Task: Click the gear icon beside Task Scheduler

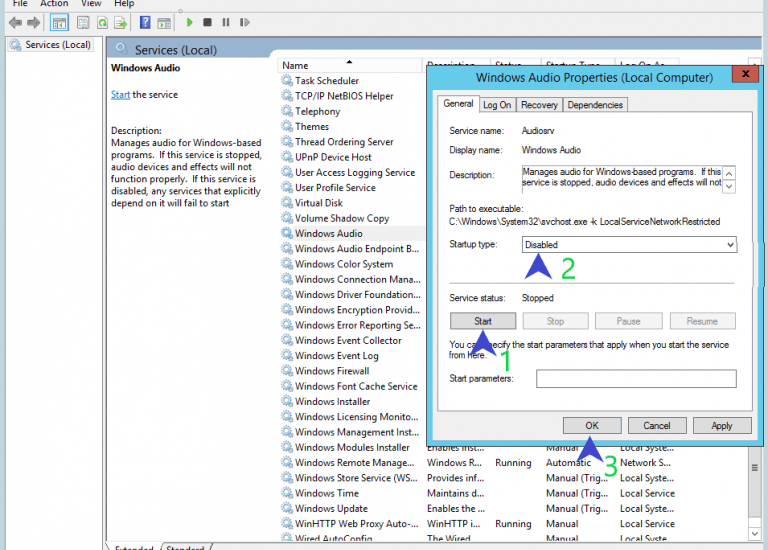Action: [x=287, y=80]
